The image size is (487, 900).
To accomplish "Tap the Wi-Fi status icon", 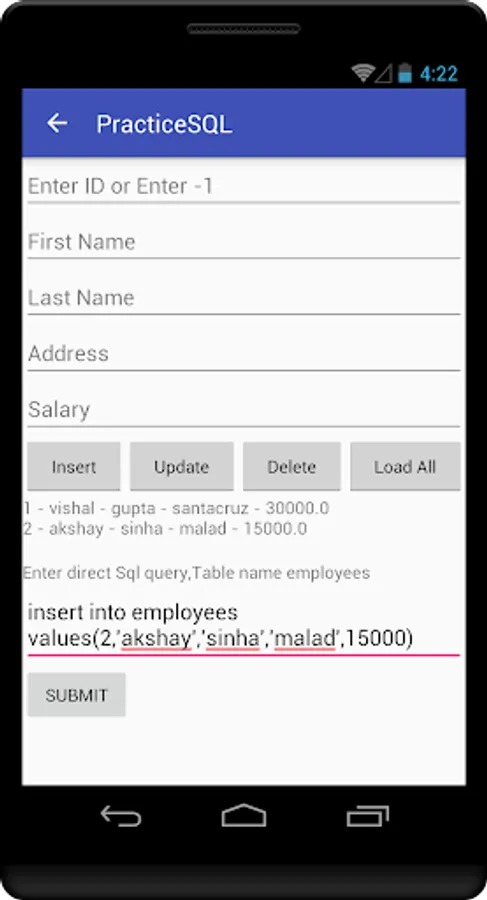I will 363,73.
